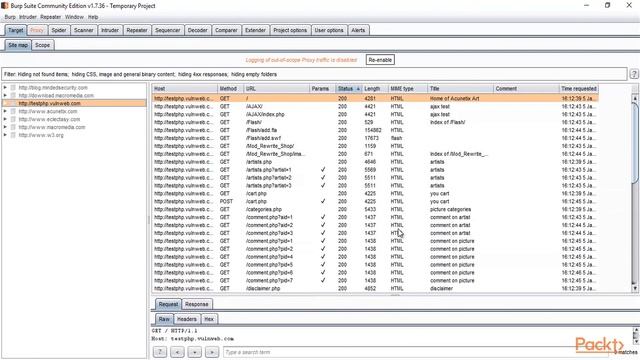
Task: Select the Site map sub-tab
Action: pos(18,45)
